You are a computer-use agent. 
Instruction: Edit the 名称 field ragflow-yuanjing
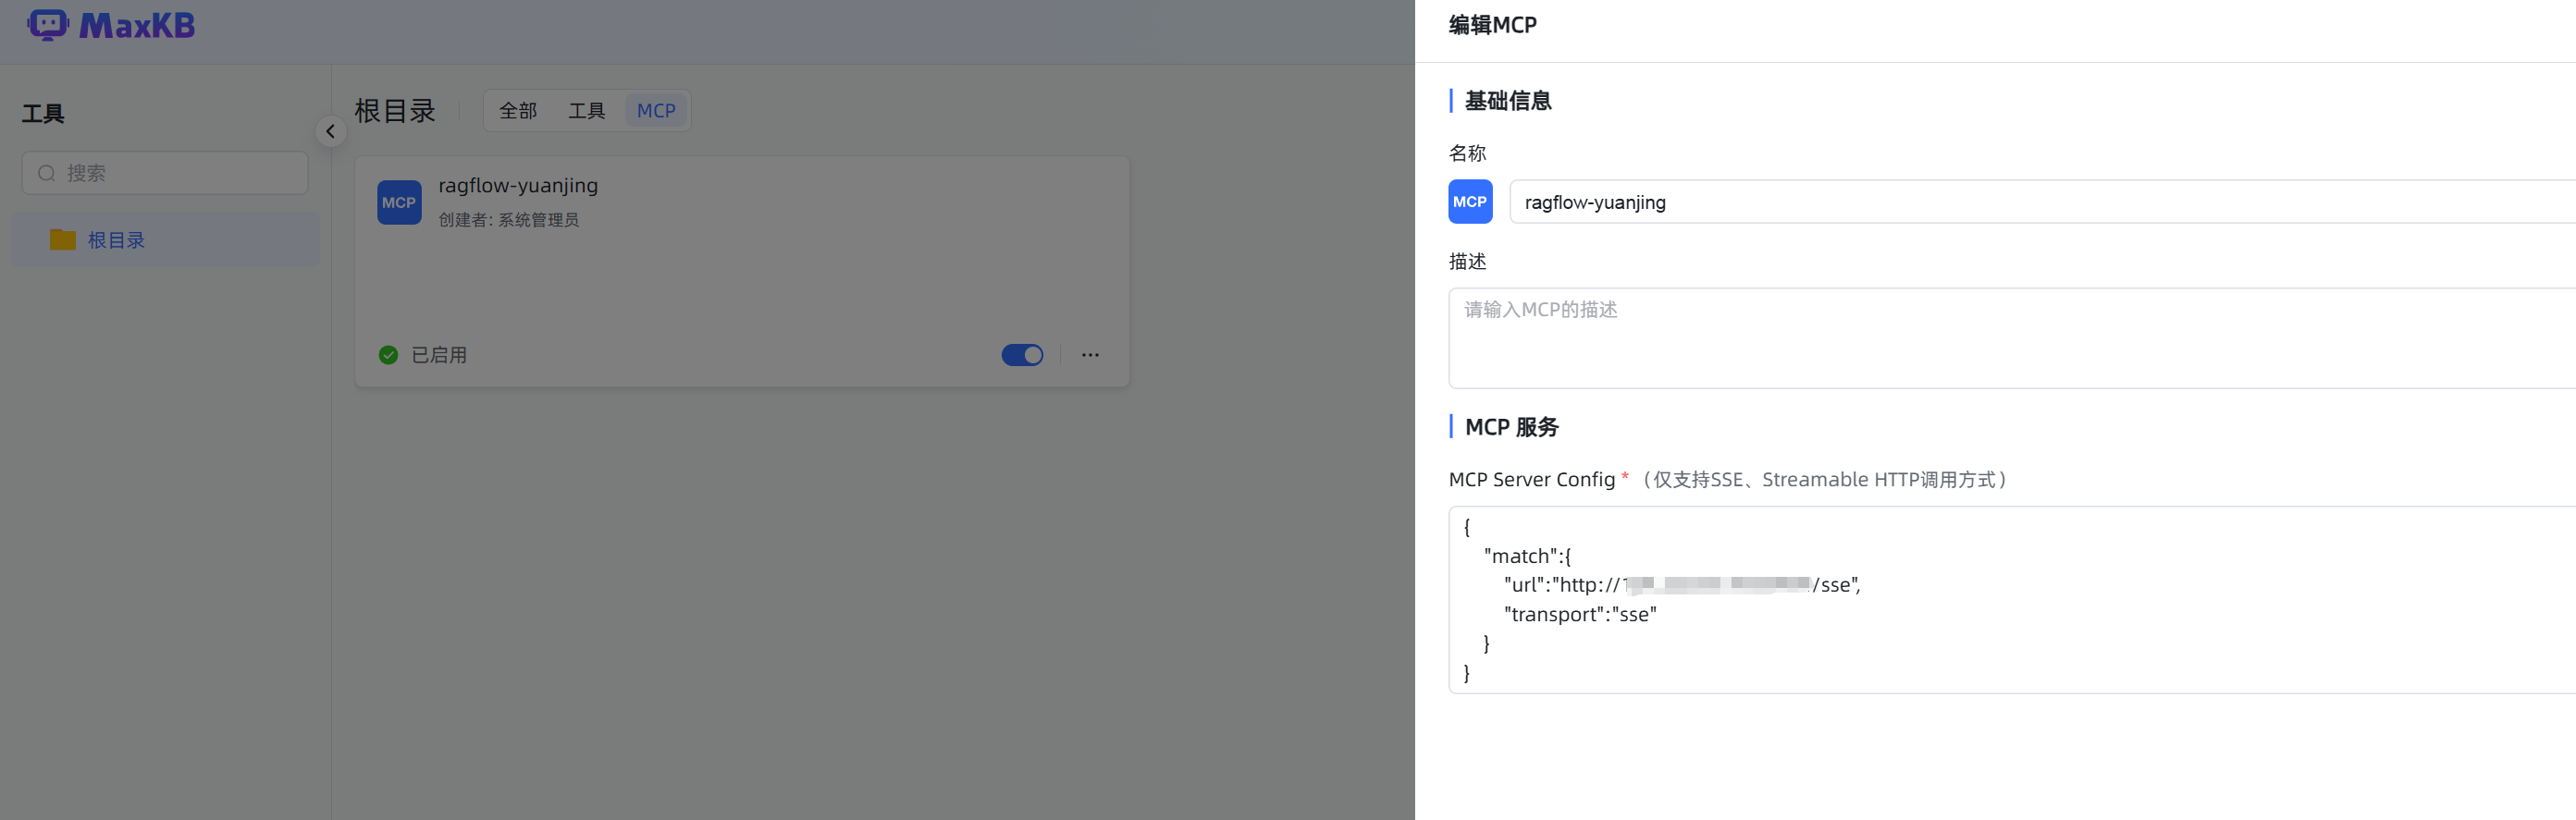coord(2043,202)
